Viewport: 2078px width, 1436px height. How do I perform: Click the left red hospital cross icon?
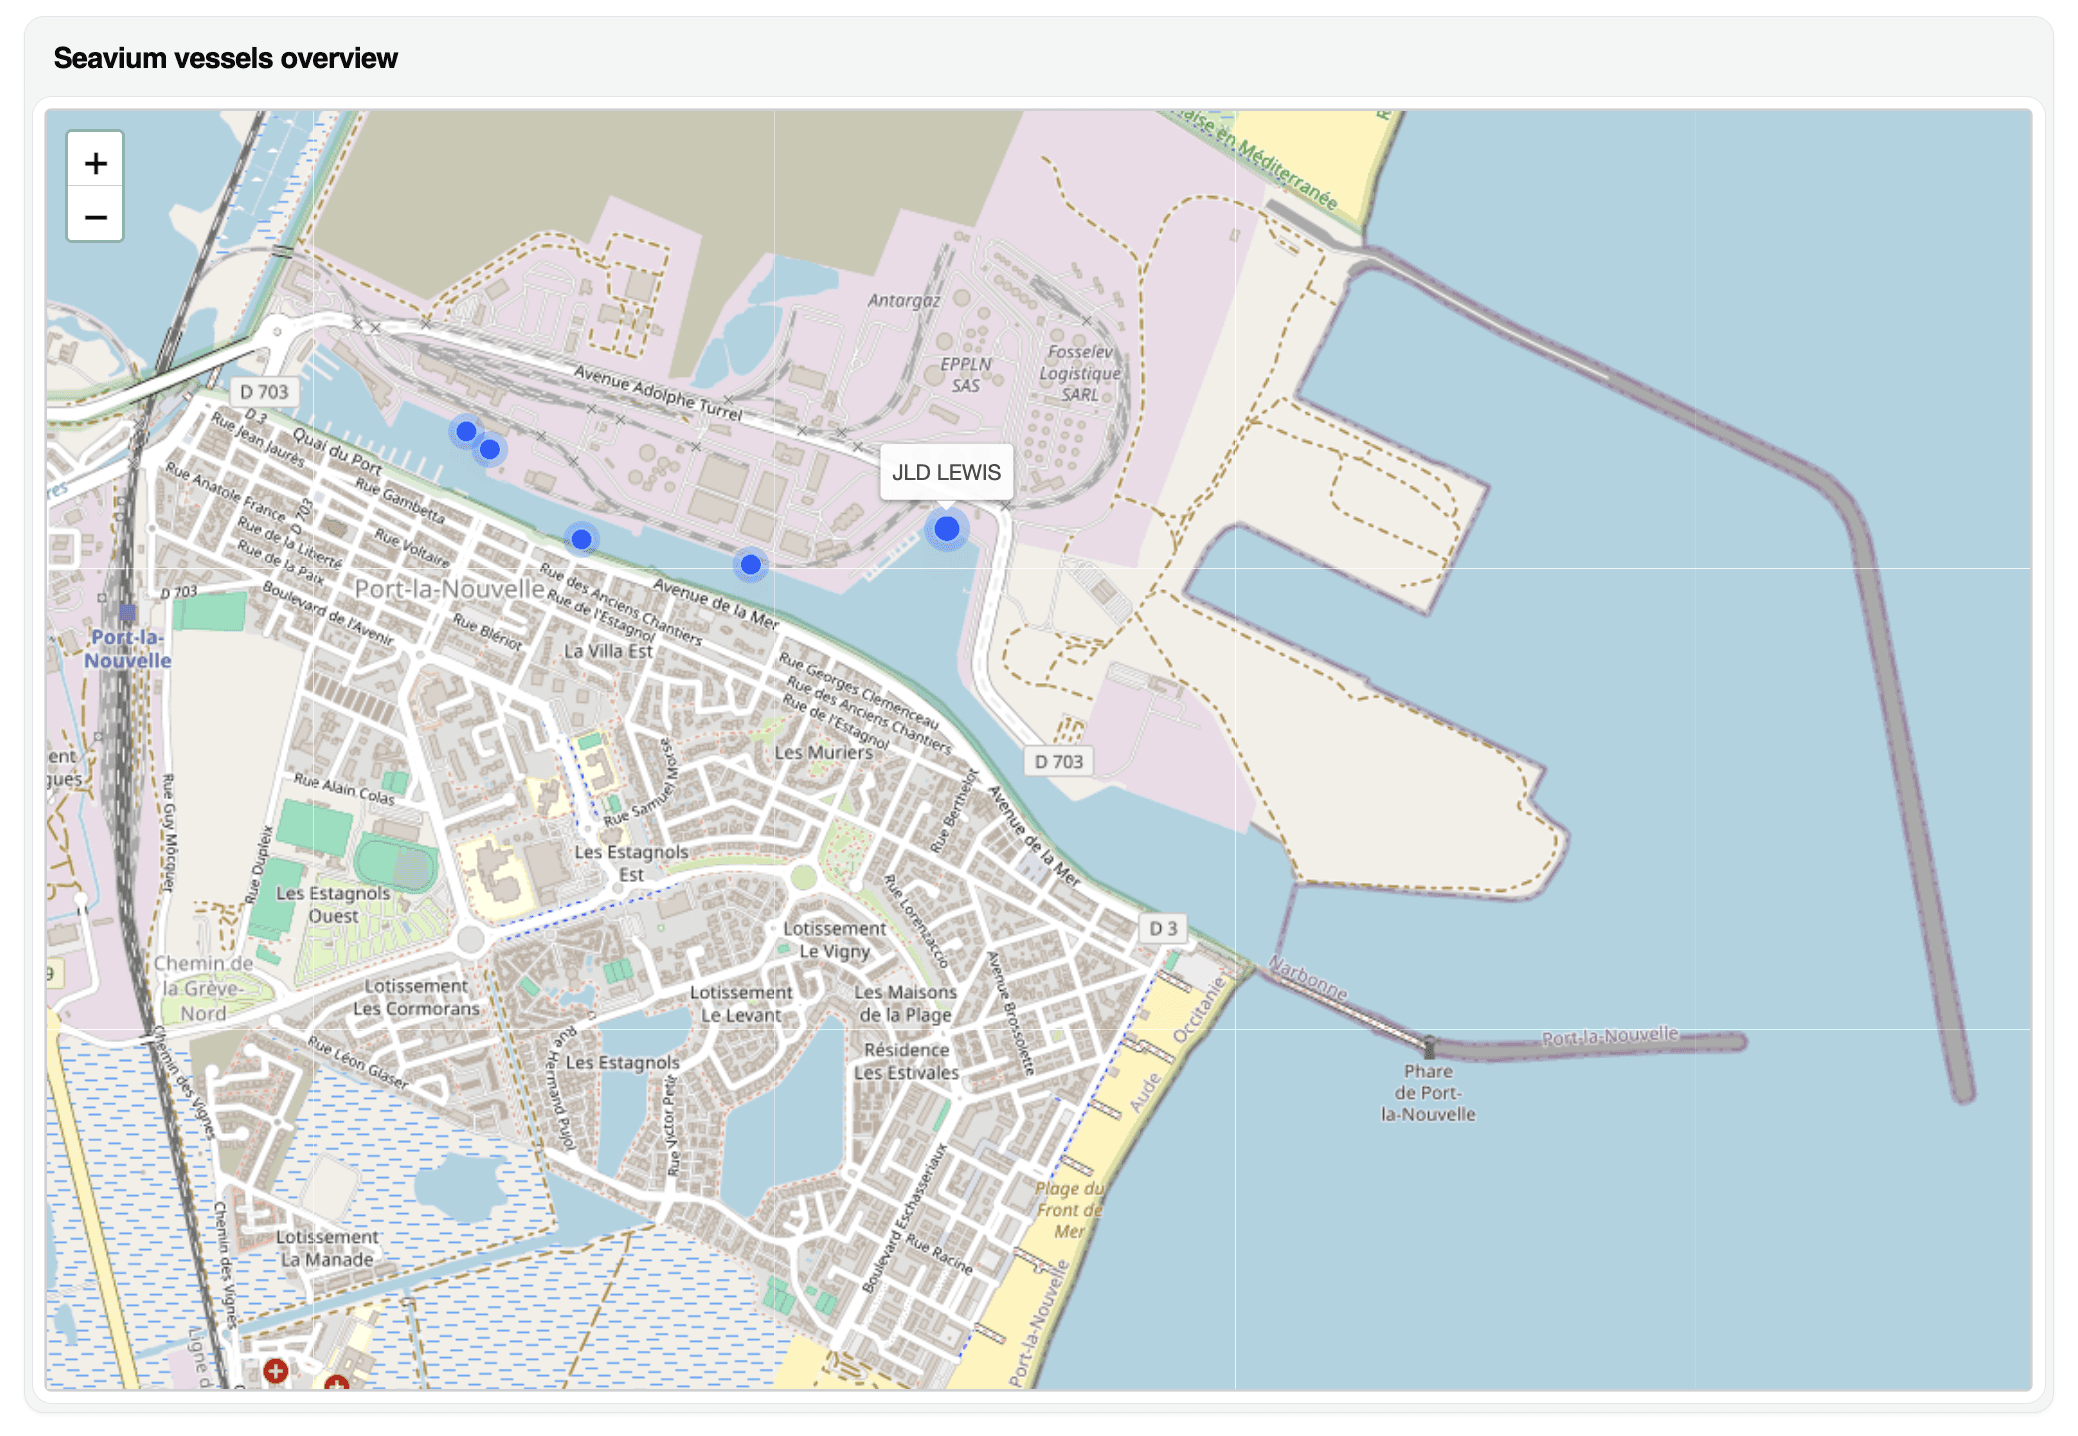(x=276, y=1370)
